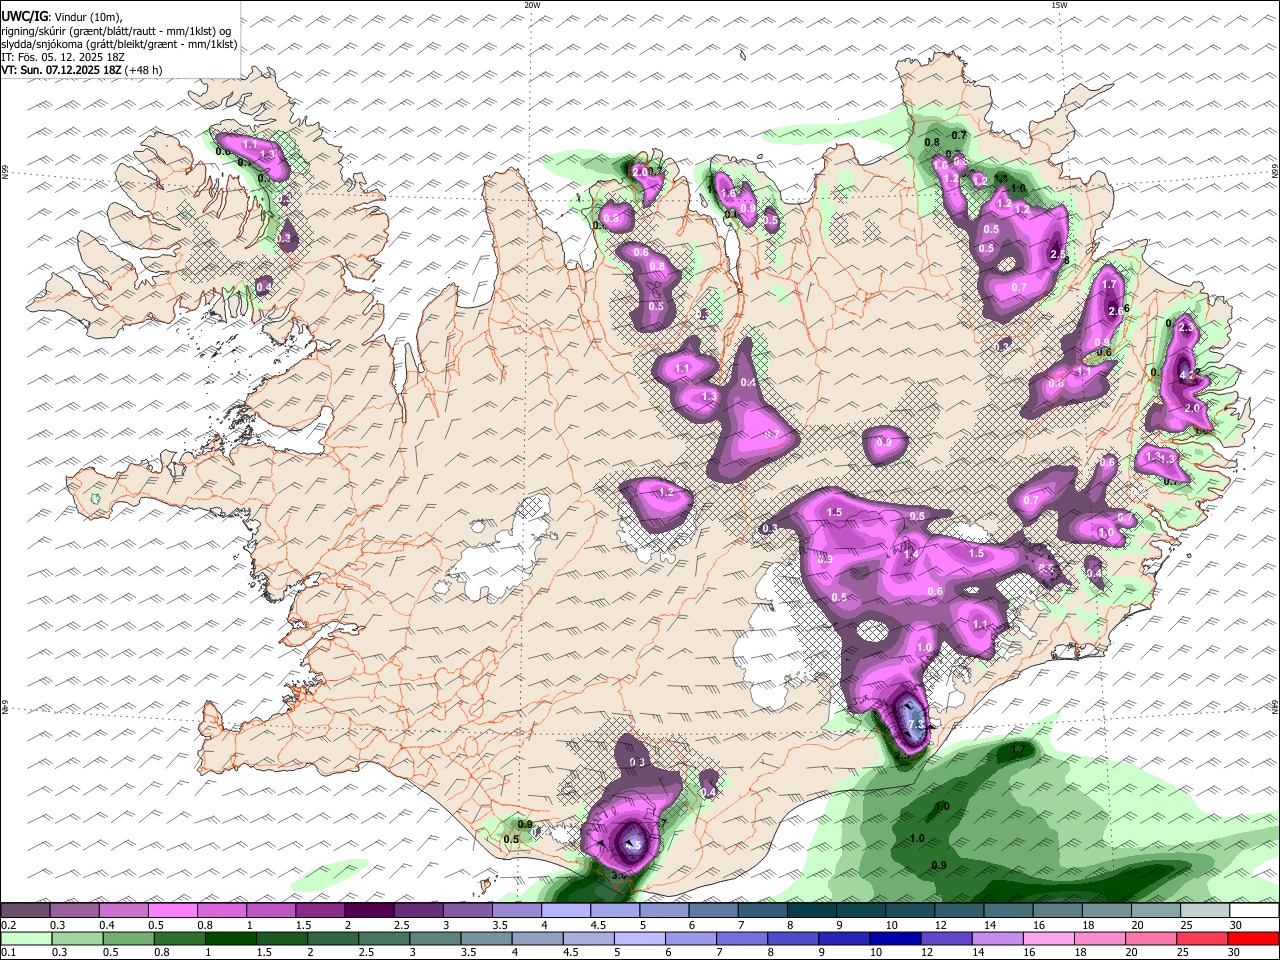Click the '0.2' label in the snow legend
Viewport: 1280px width, 960px height.
tap(8, 925)
